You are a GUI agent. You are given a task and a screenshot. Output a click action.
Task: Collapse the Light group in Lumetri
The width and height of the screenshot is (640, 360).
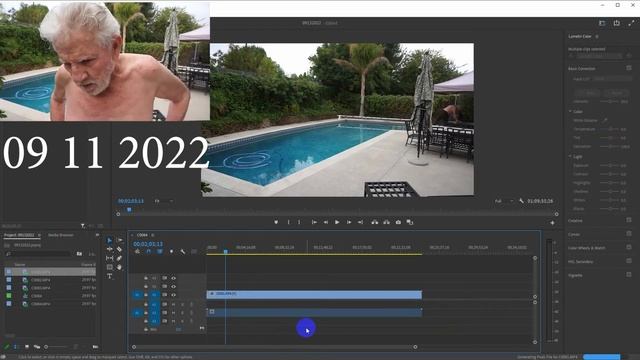click(570, 157)
